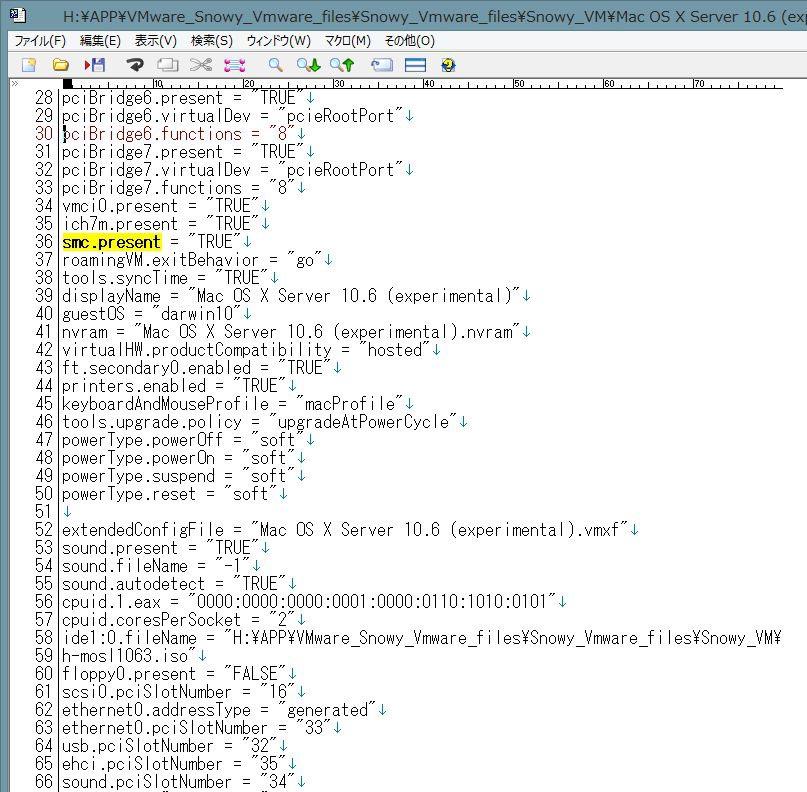
Task: Find next with the green down-arrow icon
Action: coord(309,65)
